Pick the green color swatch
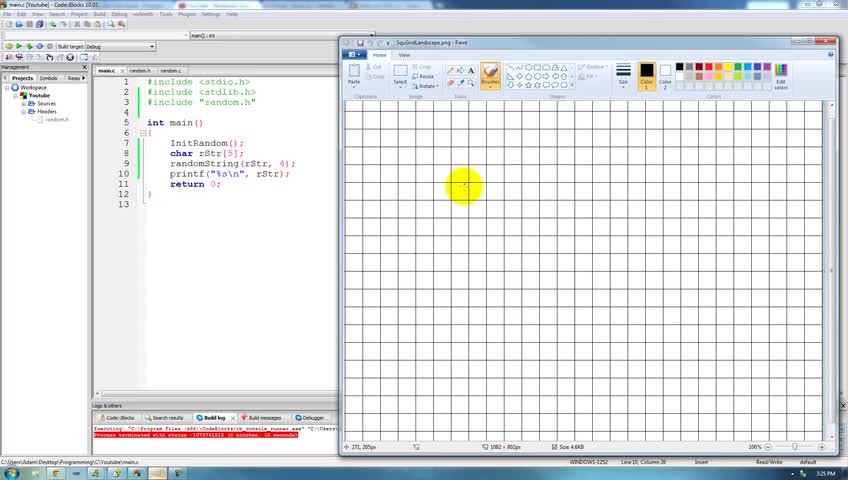 coord(738,66)
